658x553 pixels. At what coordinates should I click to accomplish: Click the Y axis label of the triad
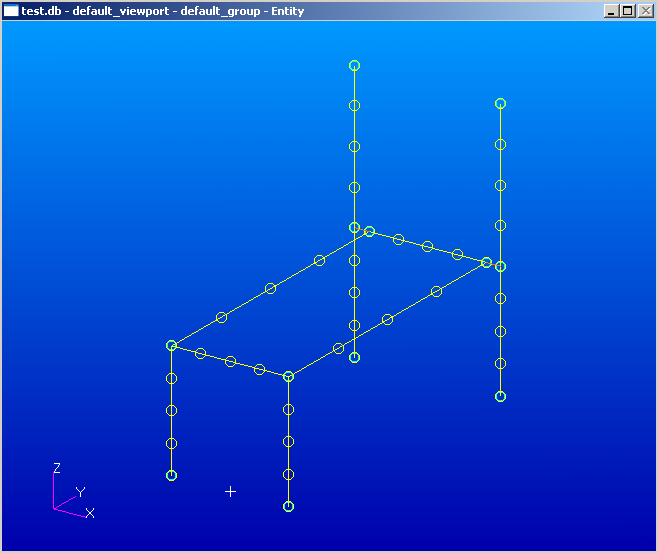point(80,492)
